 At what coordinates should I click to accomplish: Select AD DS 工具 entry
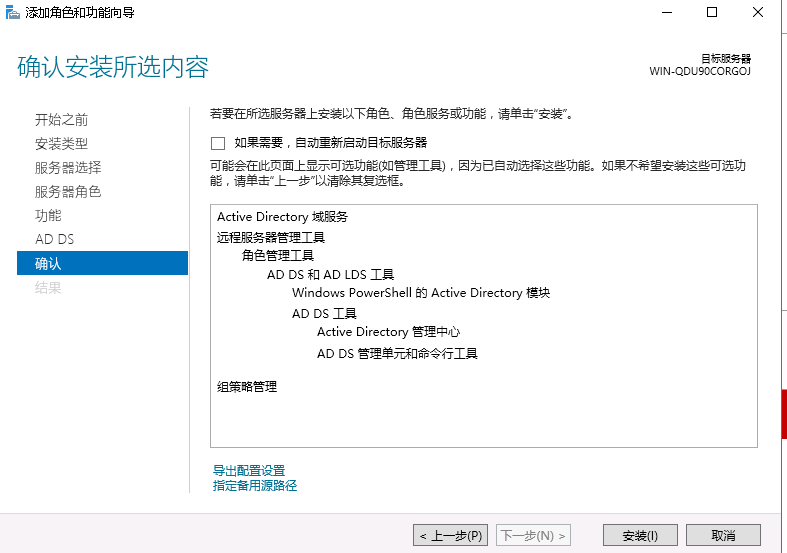(x=324, y=314)
